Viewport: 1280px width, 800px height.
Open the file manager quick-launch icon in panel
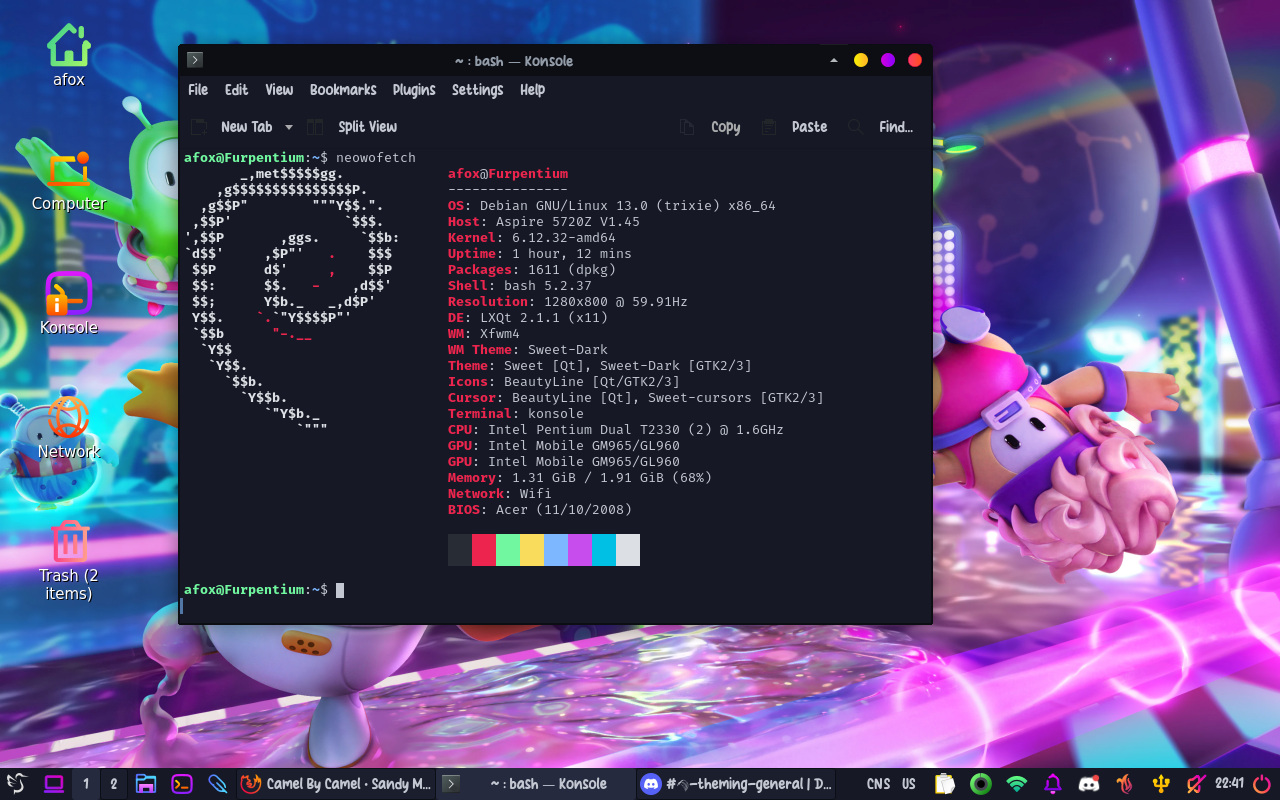[x=146, y=784]
